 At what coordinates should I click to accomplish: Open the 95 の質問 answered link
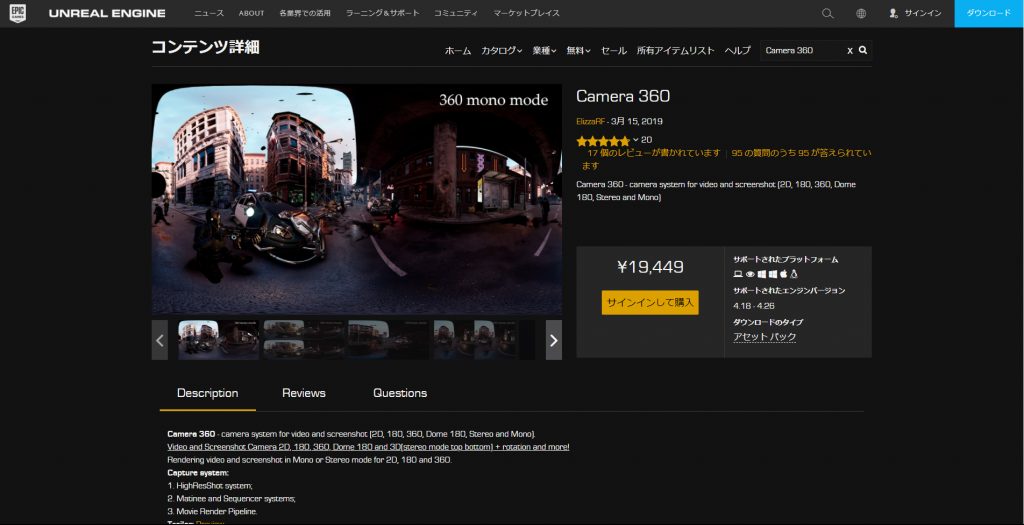click(801, 153)
